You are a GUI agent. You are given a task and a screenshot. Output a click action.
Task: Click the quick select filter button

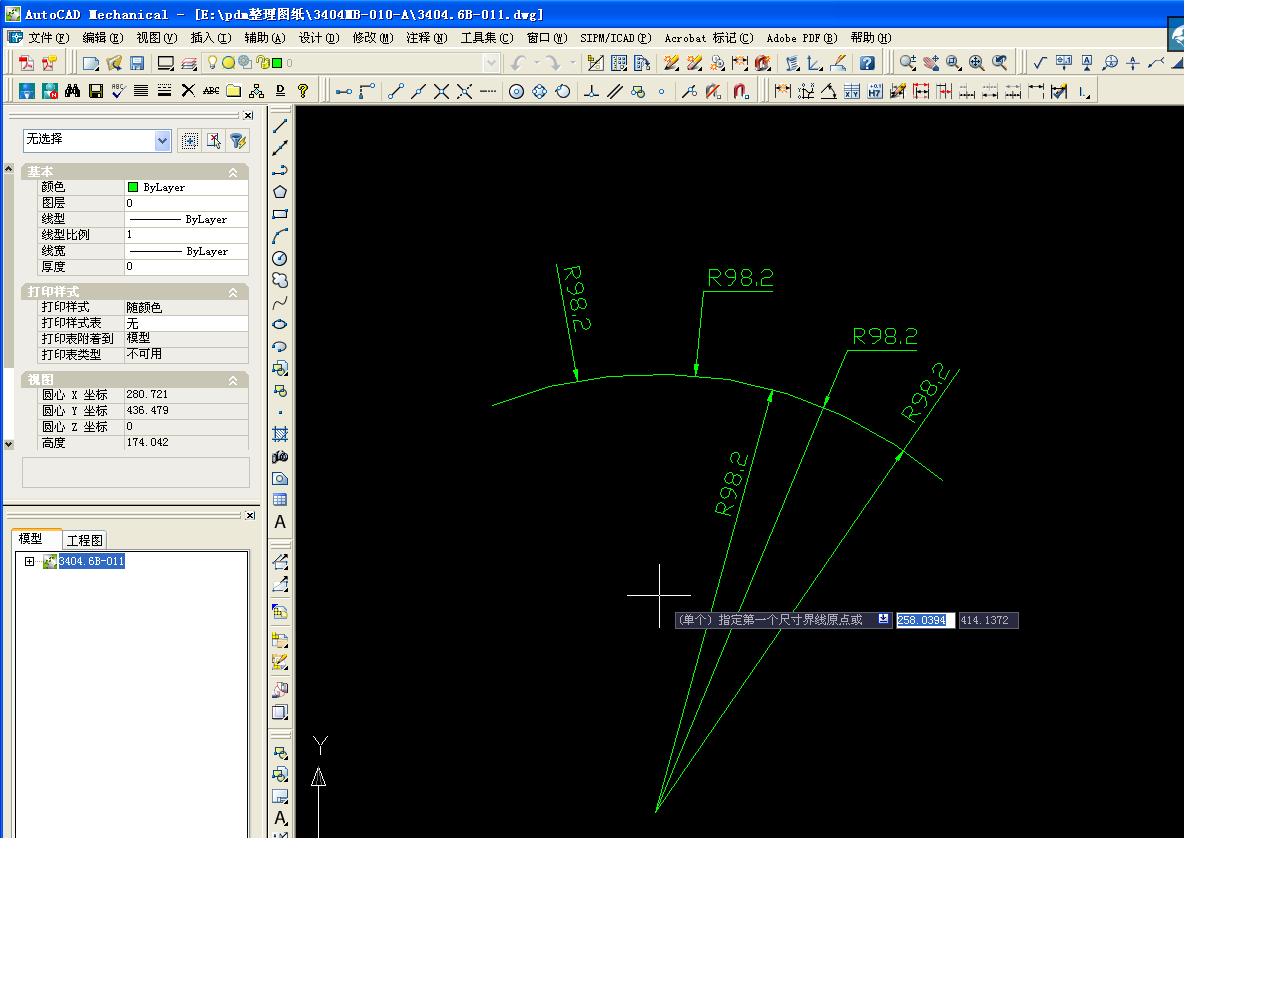(238, 141)
